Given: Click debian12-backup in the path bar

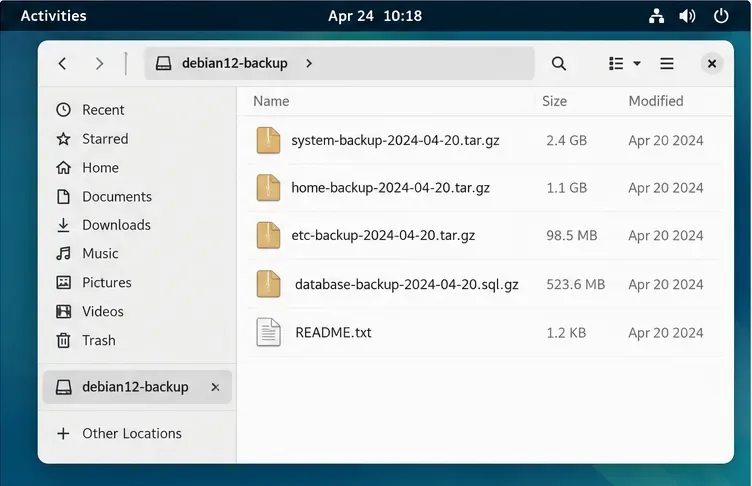Looking at the screenshot, I should point(235,63).
